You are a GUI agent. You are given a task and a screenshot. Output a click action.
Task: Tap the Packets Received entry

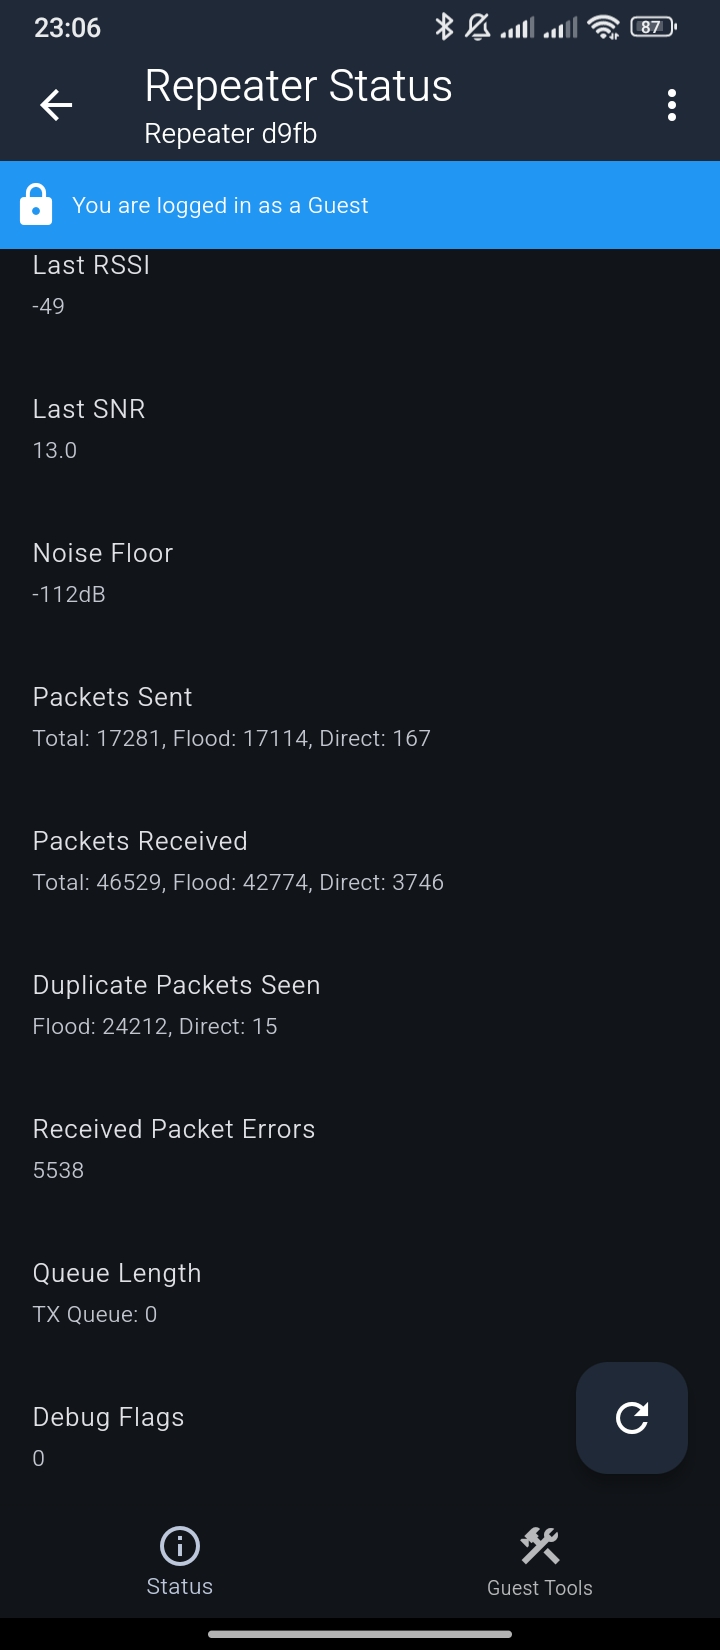[x=238, y=861]
